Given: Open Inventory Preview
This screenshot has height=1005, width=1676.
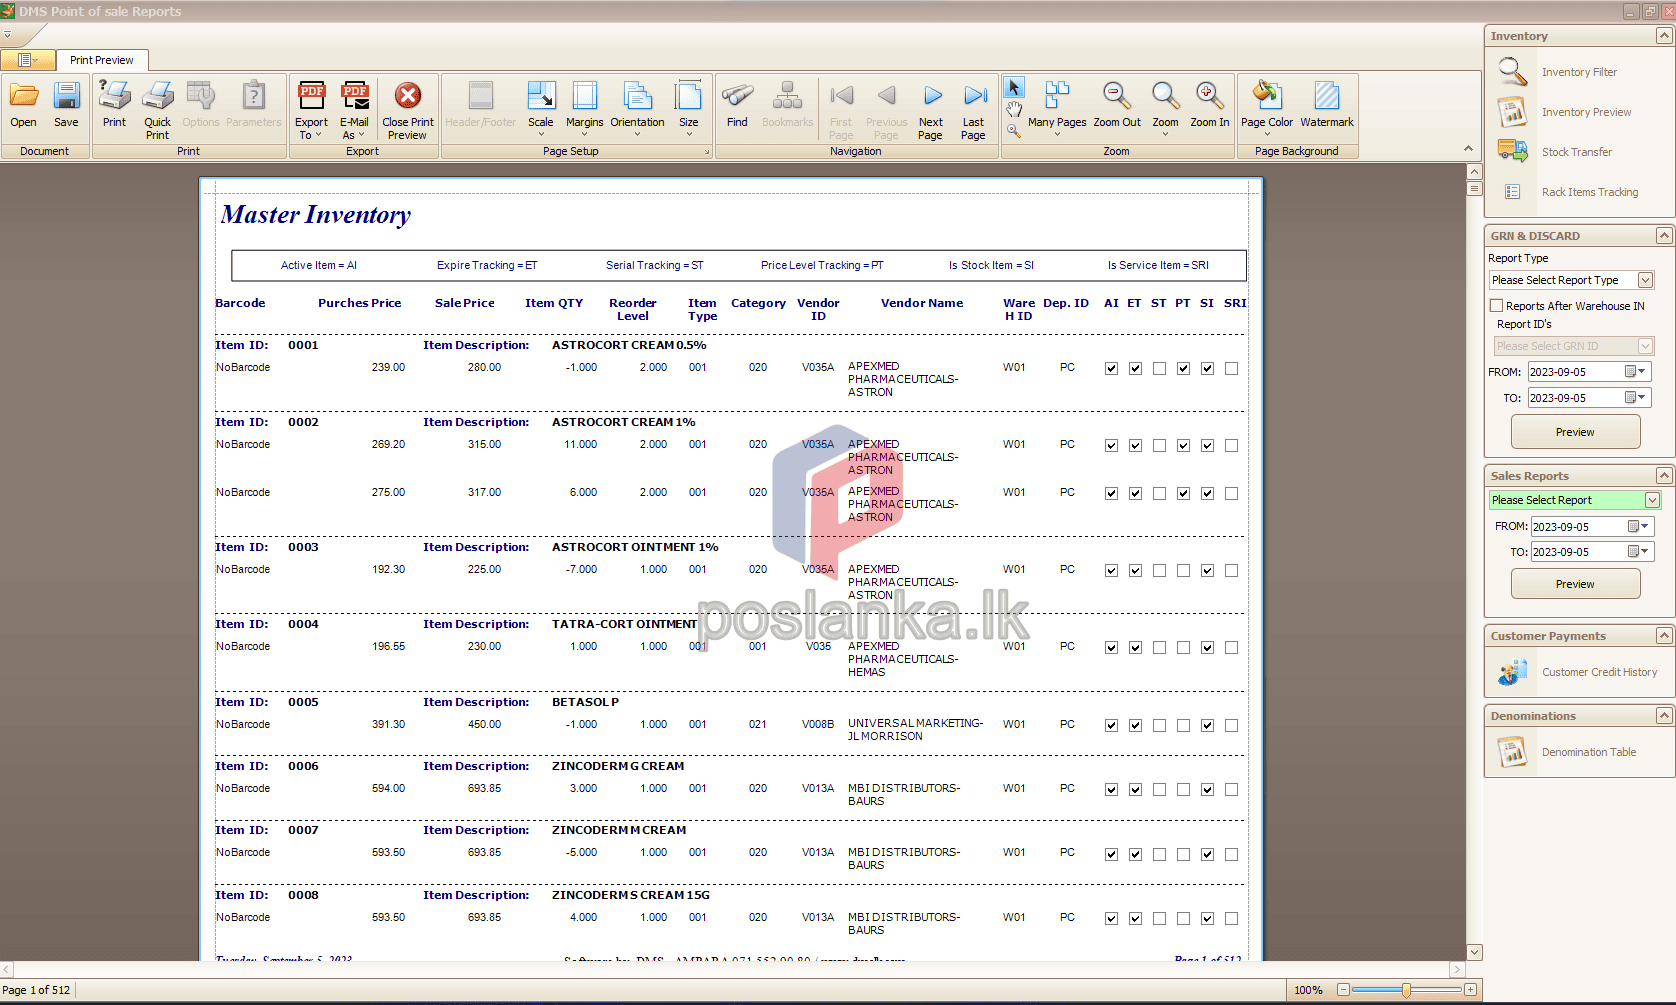Looking at the screenshot, I should [x=1586, y=112].
